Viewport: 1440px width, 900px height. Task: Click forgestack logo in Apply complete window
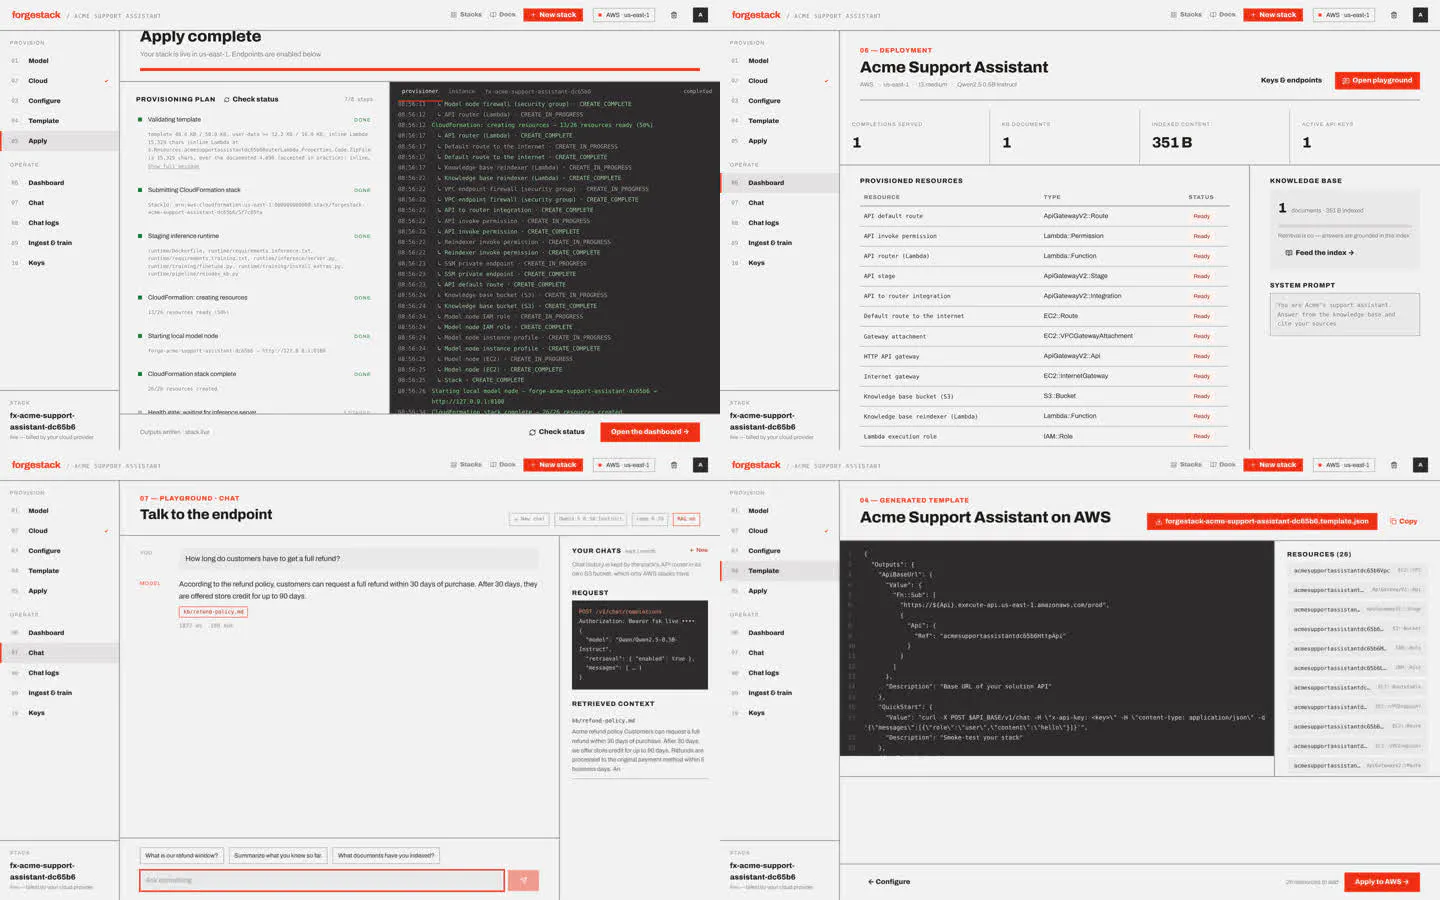pyautogui.click(x=36, y=15)
